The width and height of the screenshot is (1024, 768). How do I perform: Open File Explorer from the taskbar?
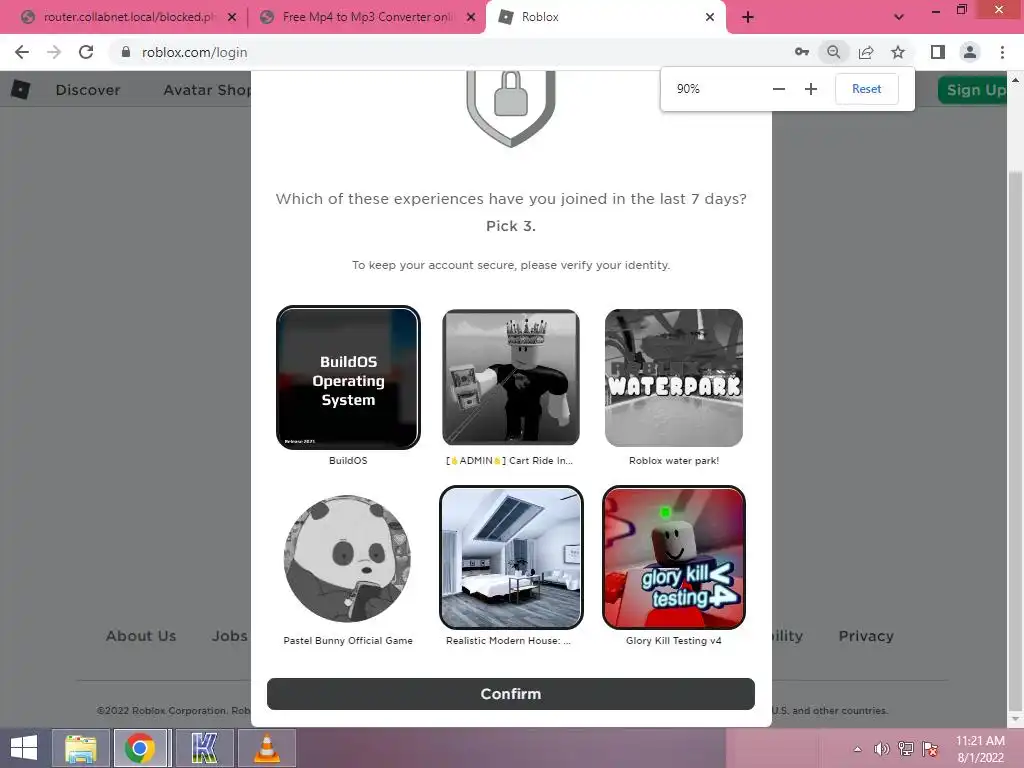pos(80,748)
